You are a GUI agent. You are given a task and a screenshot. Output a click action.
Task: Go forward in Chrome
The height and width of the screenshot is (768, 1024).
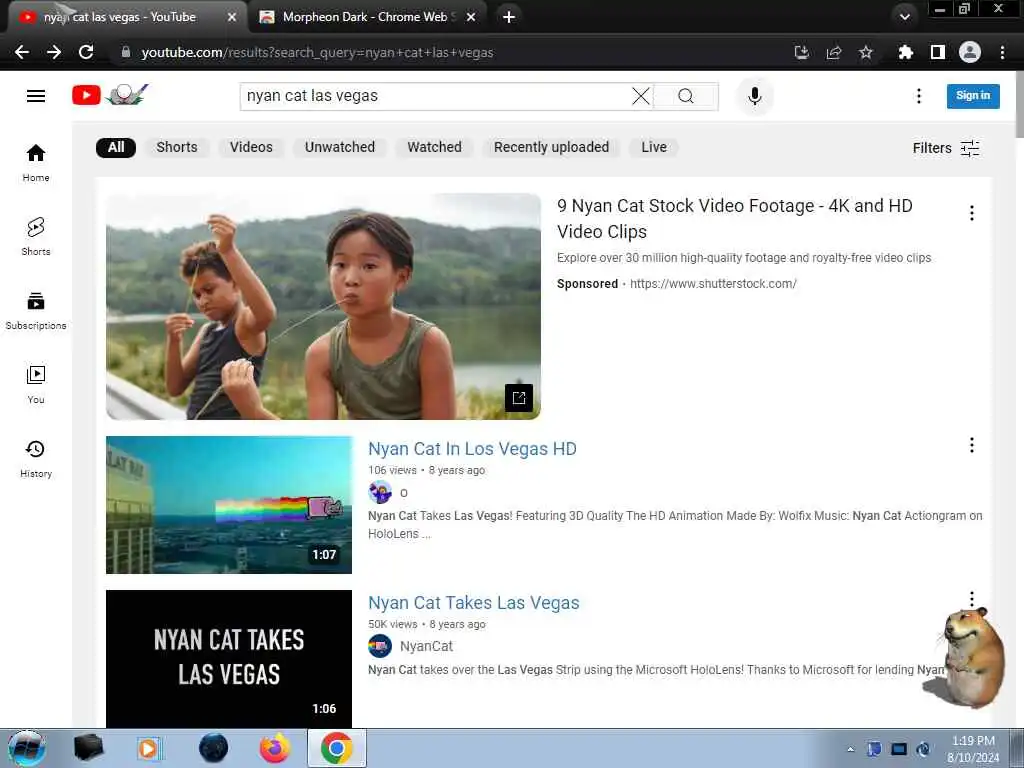tap(54, 52)
